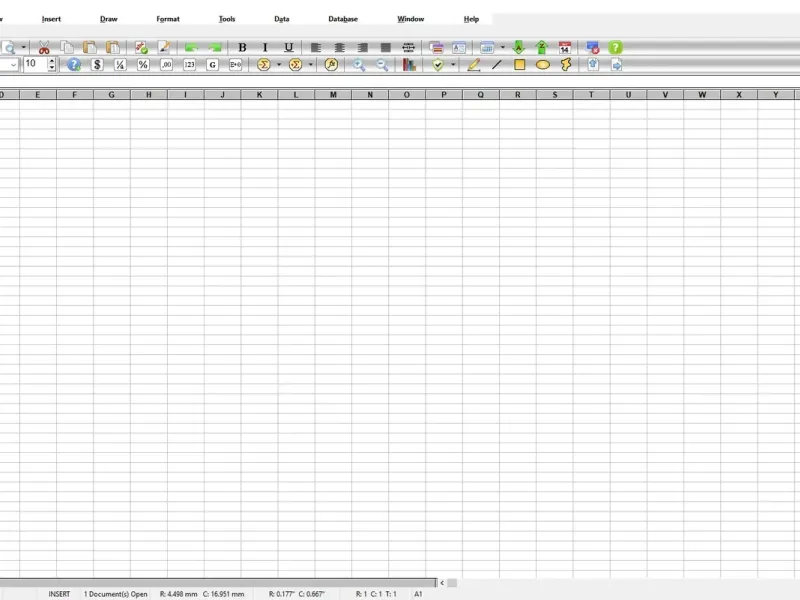The height and width of the screenshot is (600, 800).
Task: Click the green shield checkmark icon
Action: pos(438,65)
